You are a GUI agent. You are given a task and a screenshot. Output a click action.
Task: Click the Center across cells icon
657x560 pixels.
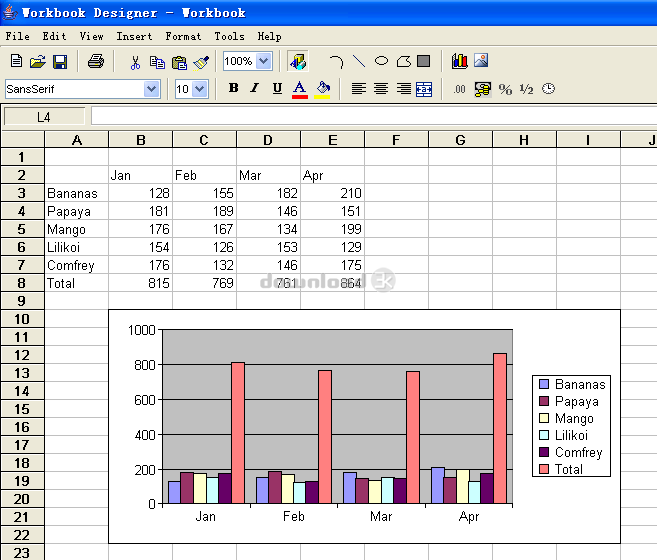coord(424,89)
